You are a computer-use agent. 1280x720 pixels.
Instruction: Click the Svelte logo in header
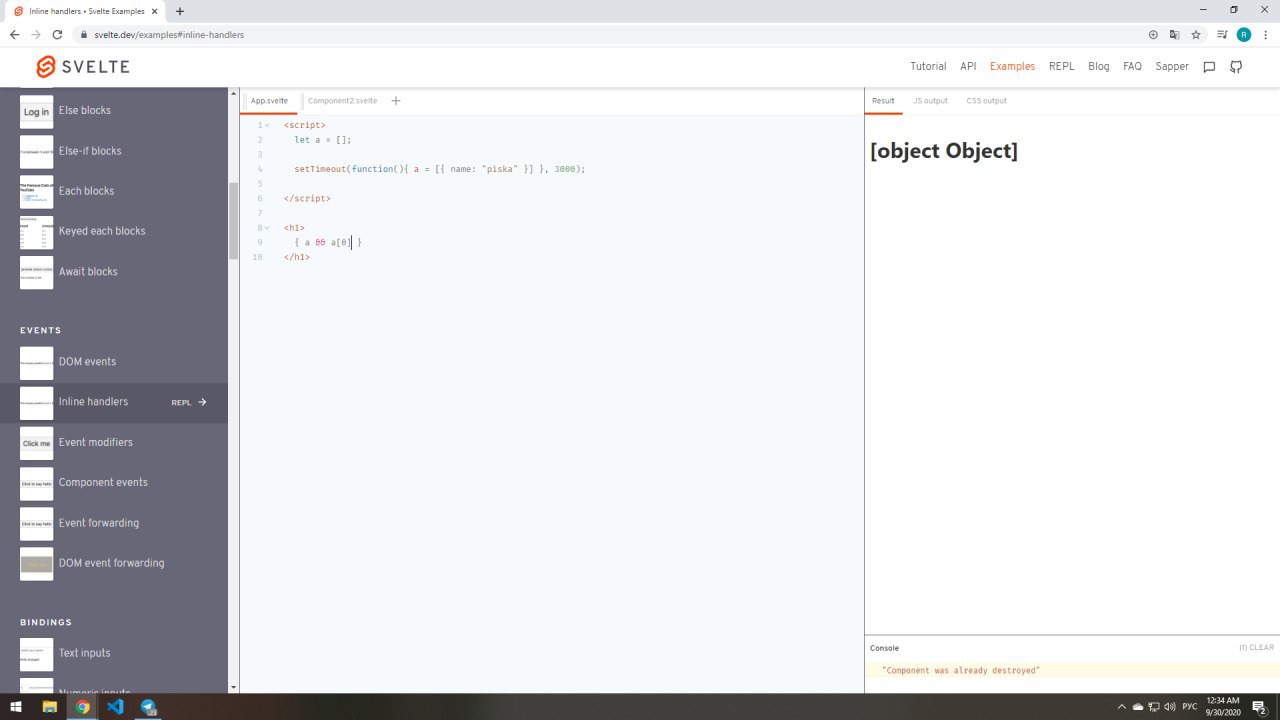(82, 67)
